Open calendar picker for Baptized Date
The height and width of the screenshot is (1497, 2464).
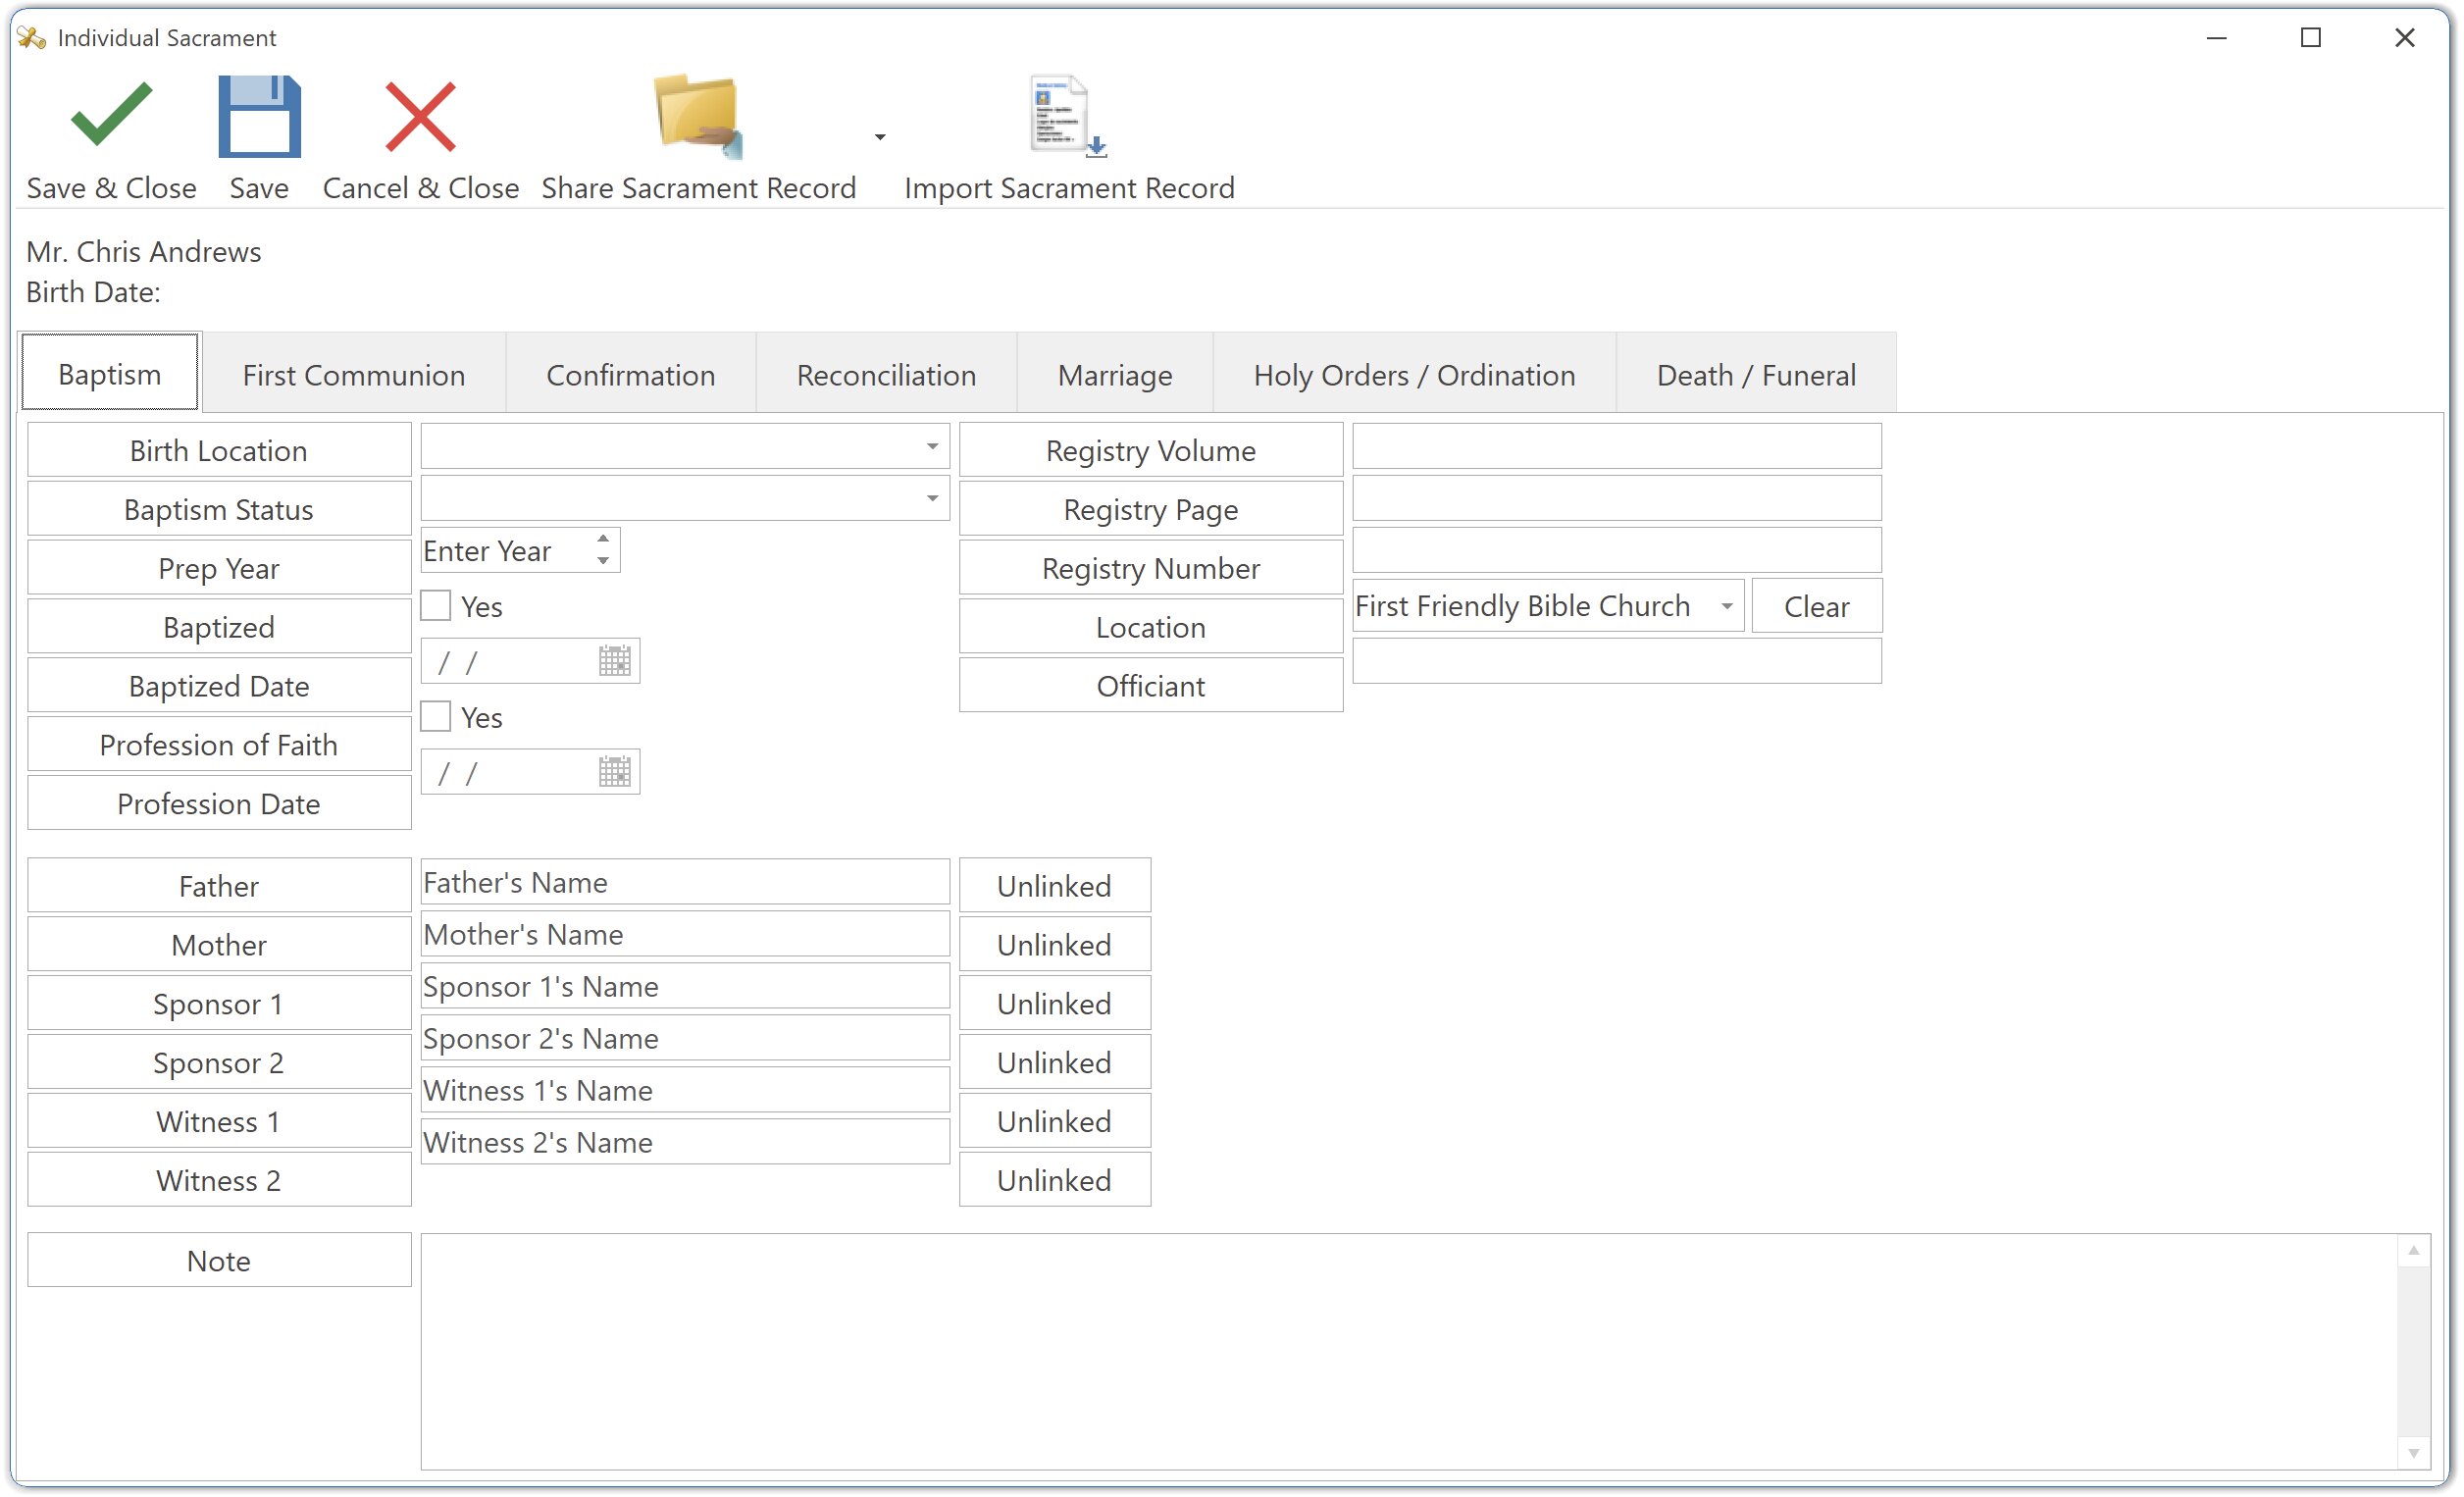(614, 661)
